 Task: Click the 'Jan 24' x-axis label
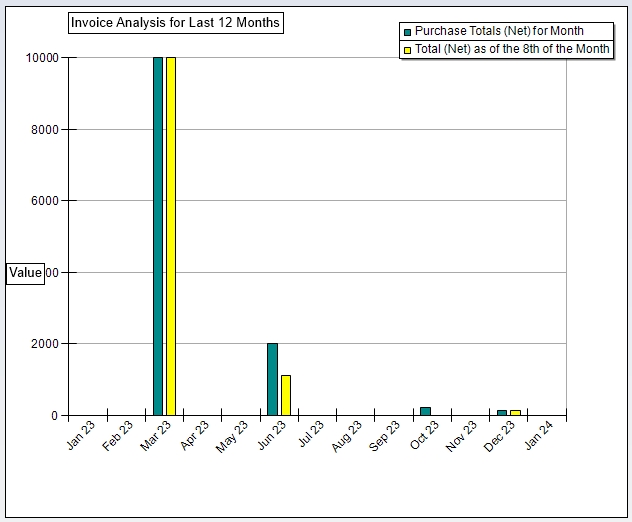pyautogui.click(x=539, y=437)
